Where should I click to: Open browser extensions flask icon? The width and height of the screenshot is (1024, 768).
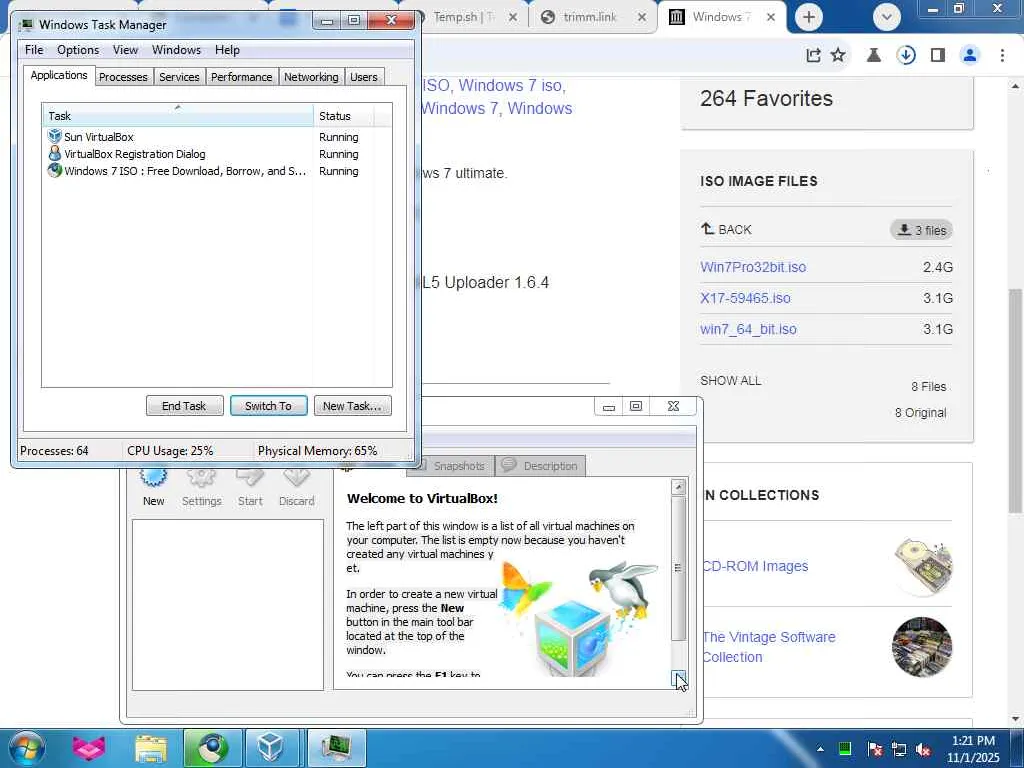[x=874, y=56]
